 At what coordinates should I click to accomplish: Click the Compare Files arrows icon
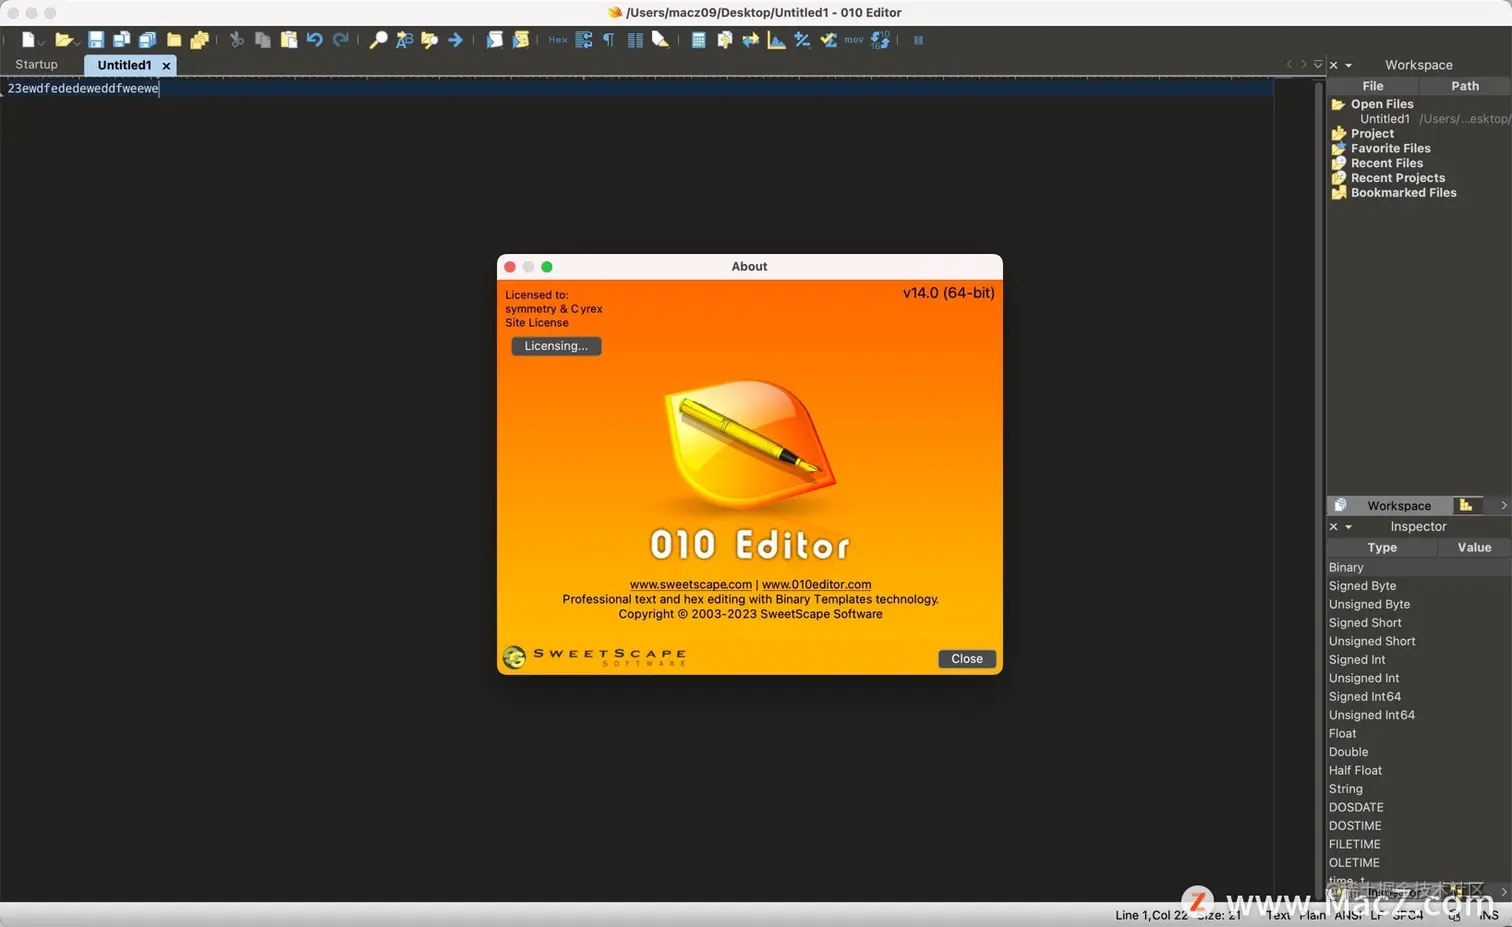tap(750, 40)
